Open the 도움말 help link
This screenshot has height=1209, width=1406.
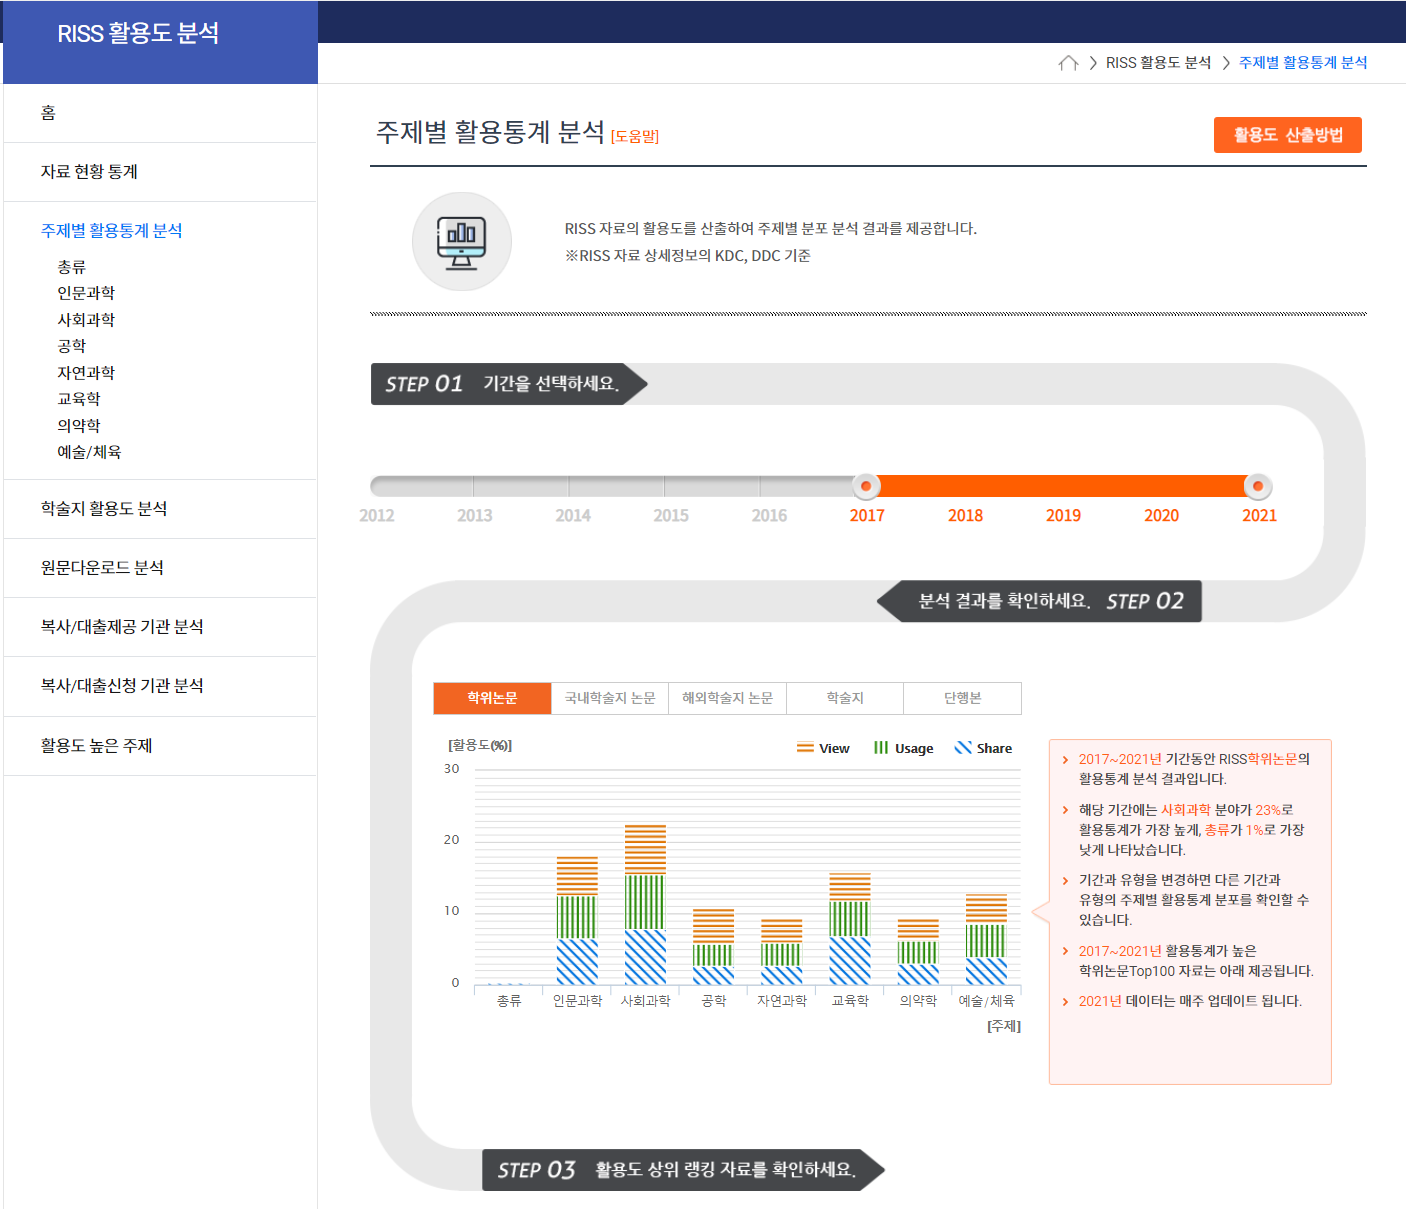pos(635,137)
